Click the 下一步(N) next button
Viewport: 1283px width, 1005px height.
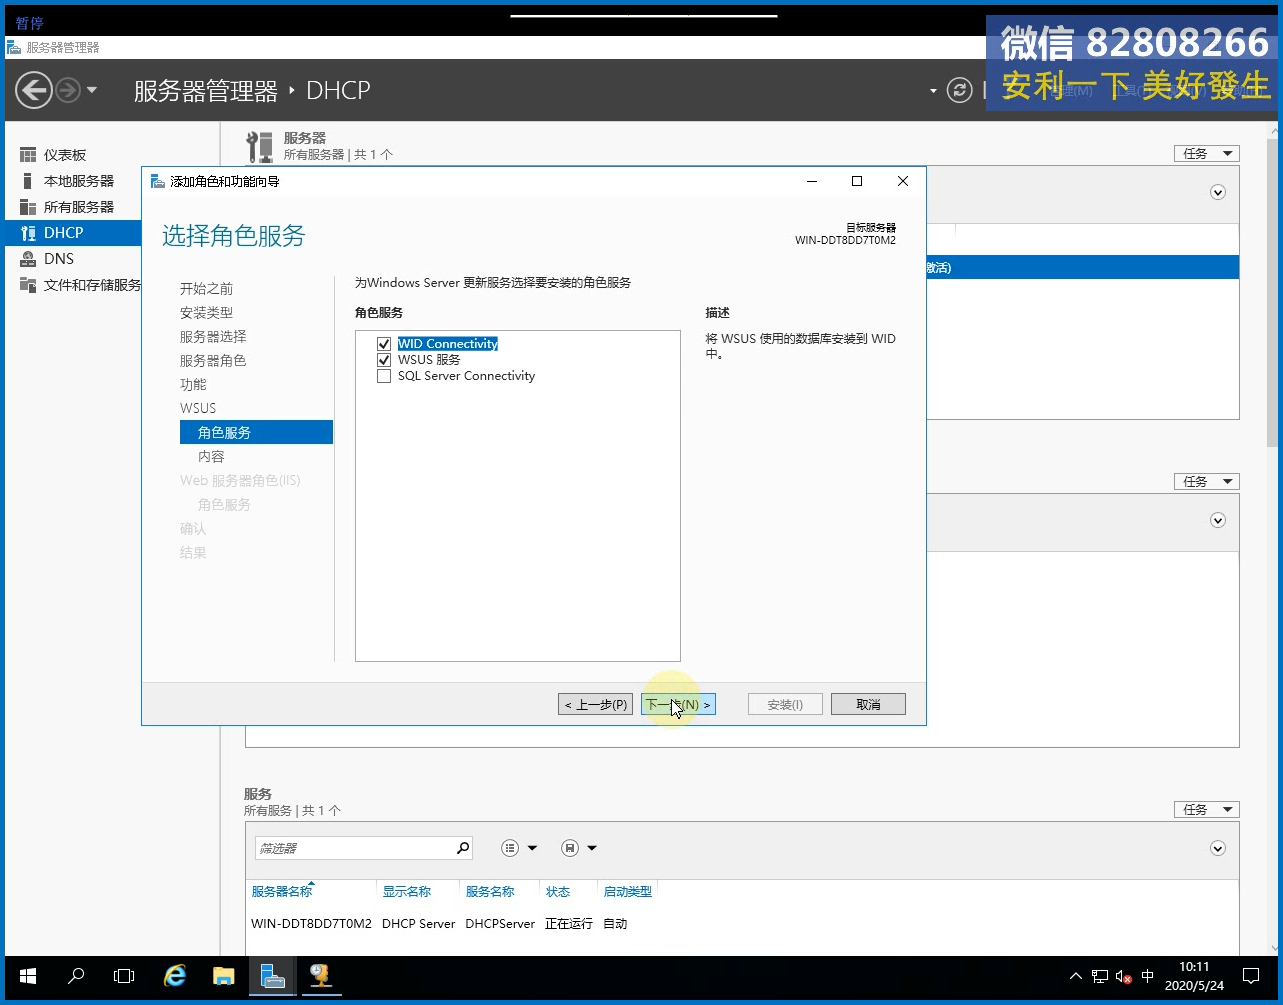(678, 704)
